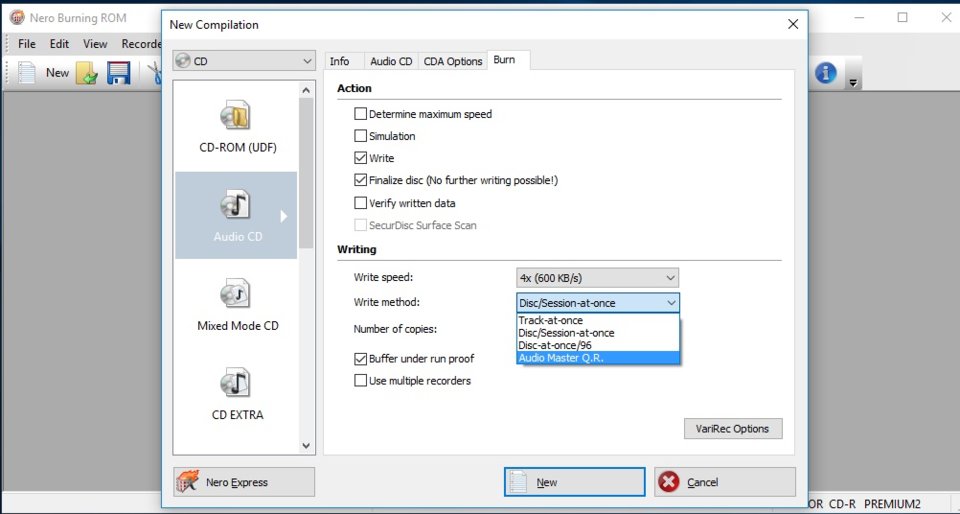Enable Use multiple recorders checkbox

click(x=361, y=381)
